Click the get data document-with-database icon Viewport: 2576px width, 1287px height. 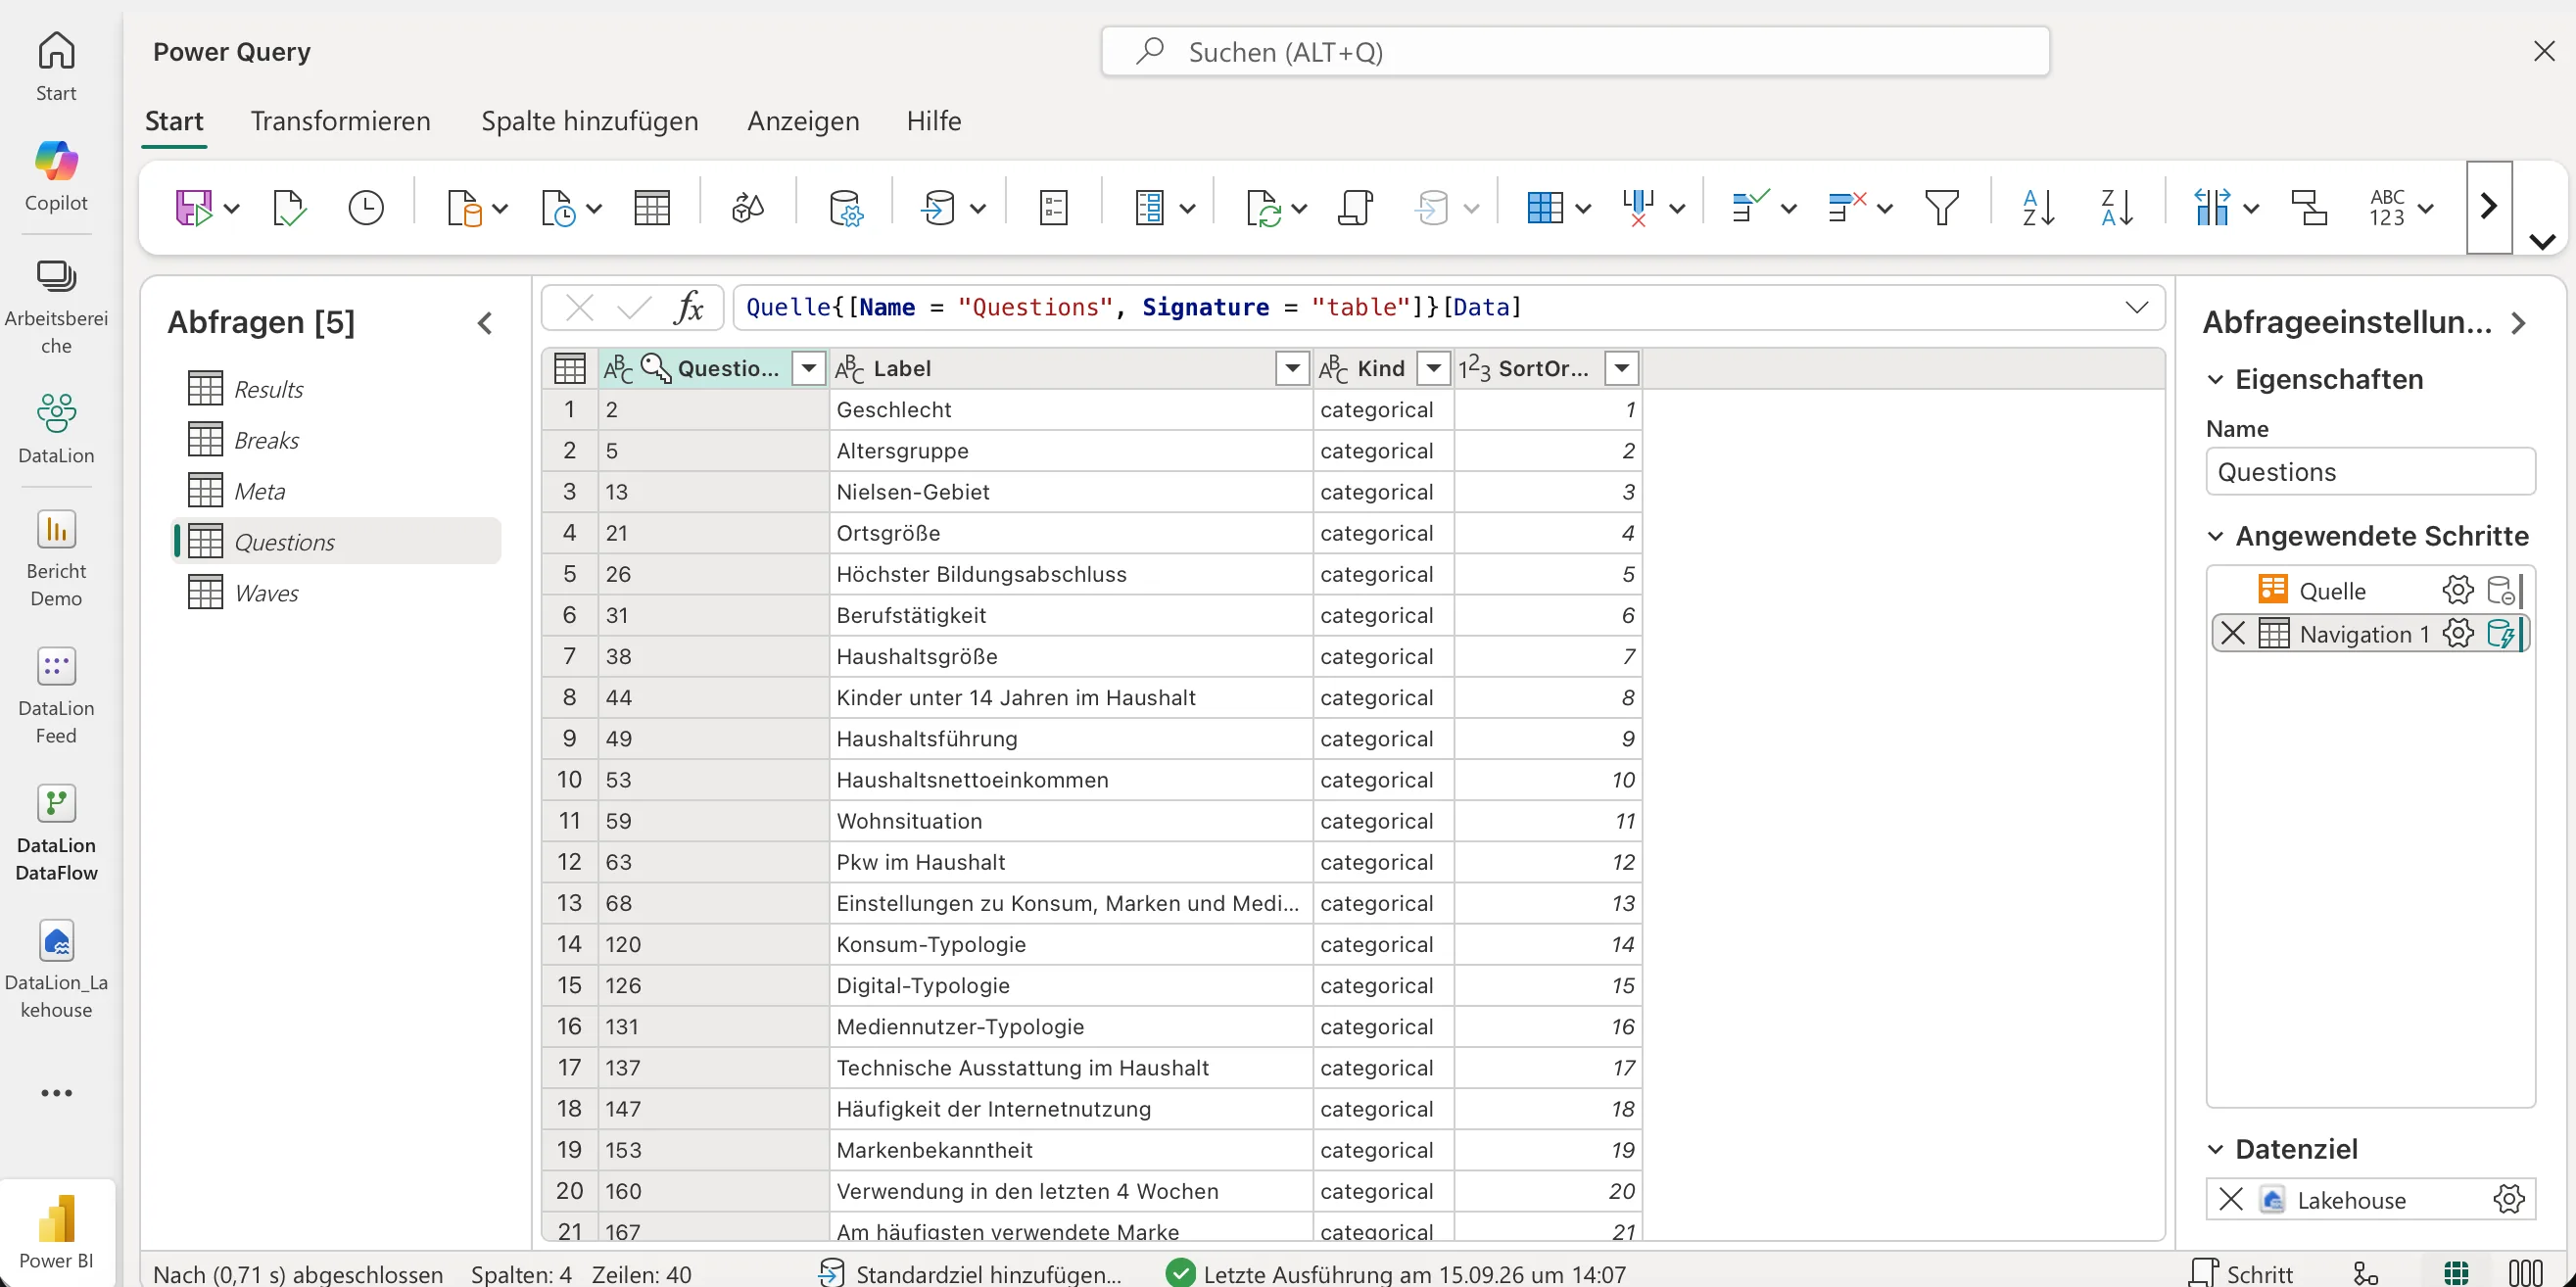coord(465,208)
